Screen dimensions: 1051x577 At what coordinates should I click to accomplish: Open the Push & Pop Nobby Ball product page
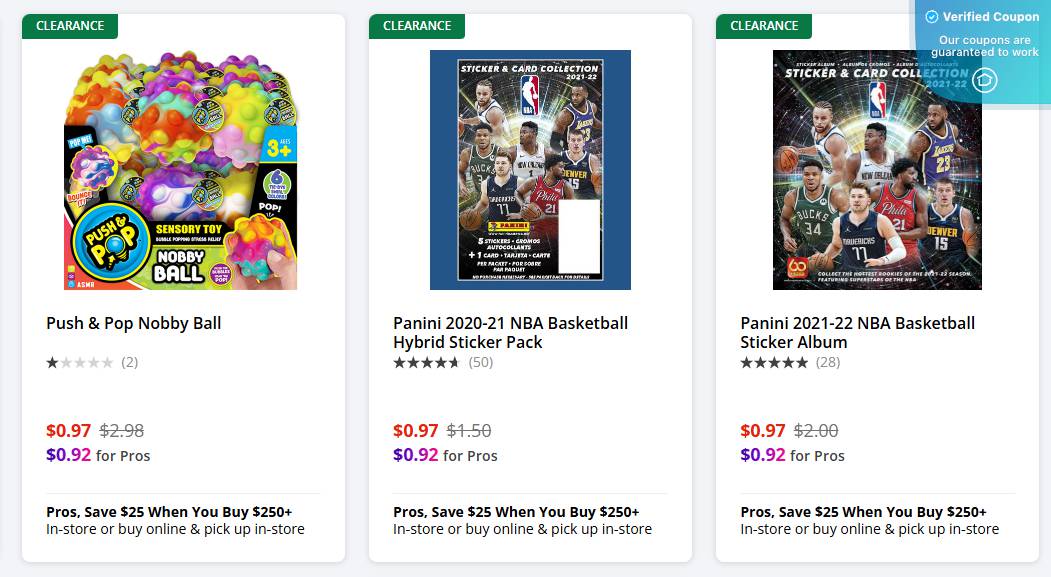pos(133,323)
